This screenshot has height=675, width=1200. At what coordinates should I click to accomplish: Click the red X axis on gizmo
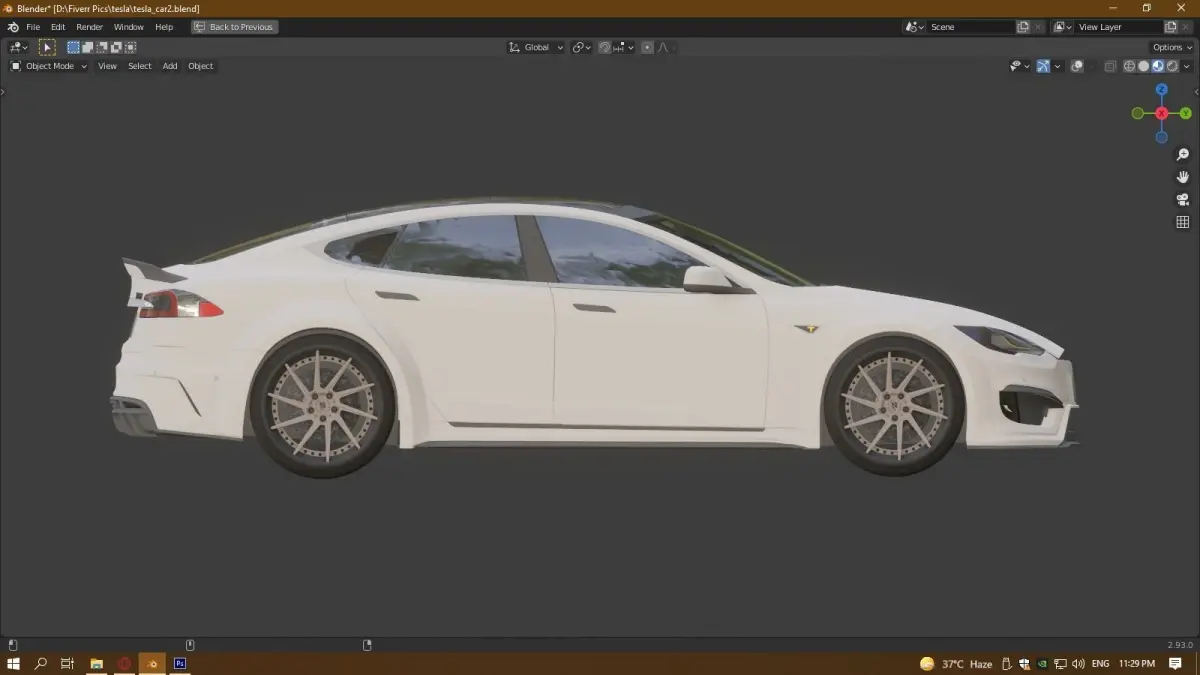pos(1162,113)
